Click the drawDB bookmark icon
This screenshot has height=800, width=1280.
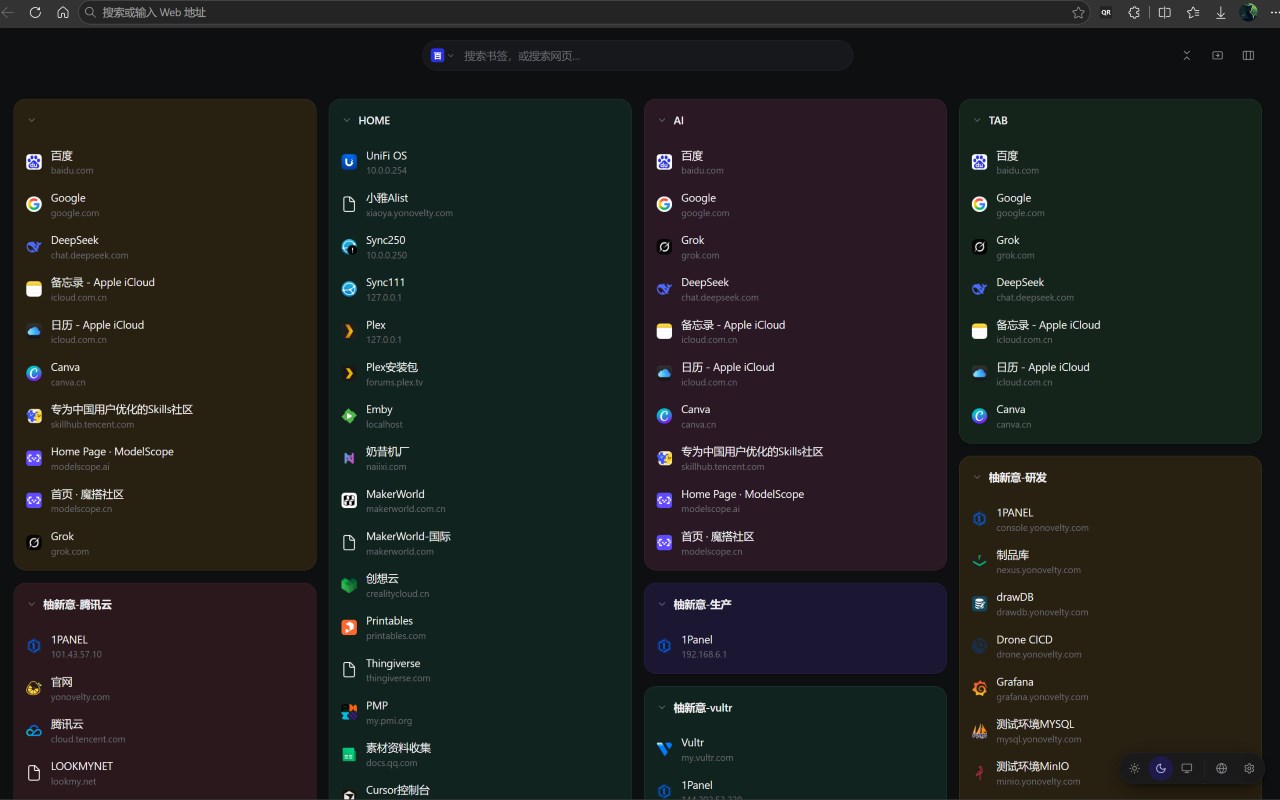point(979,604)
